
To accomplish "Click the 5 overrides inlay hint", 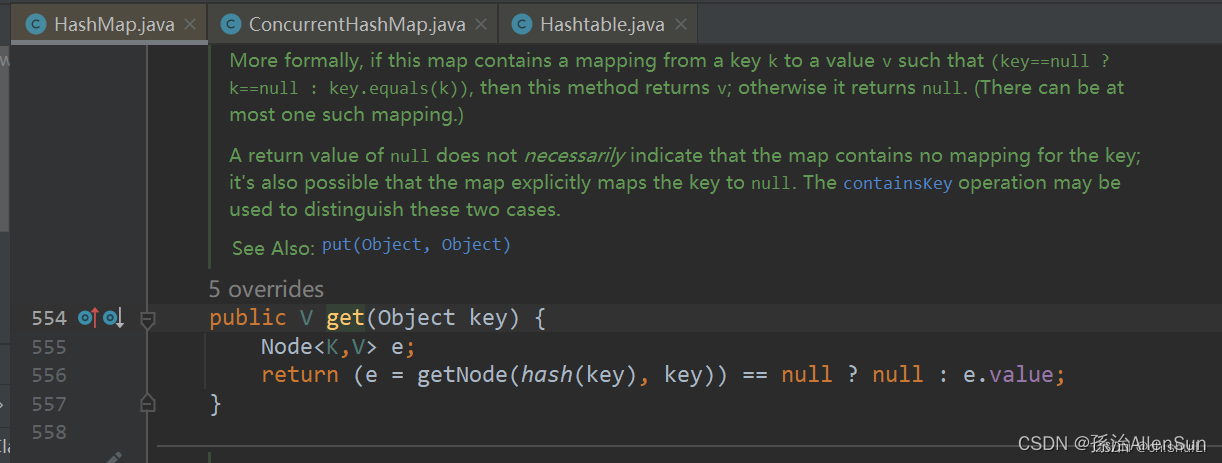I will point(266,289).
